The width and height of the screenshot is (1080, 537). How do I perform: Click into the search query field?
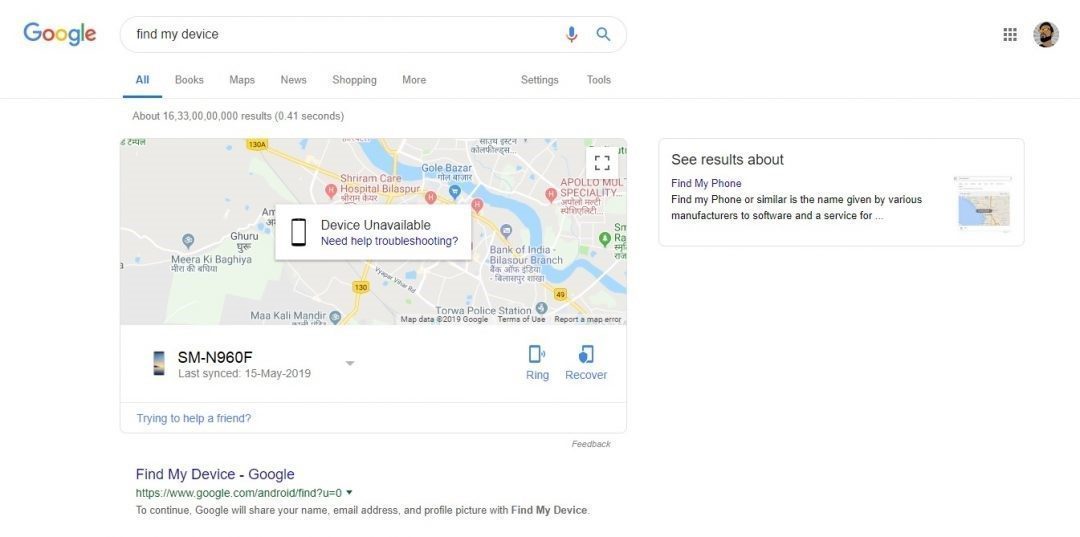[340, 34]
